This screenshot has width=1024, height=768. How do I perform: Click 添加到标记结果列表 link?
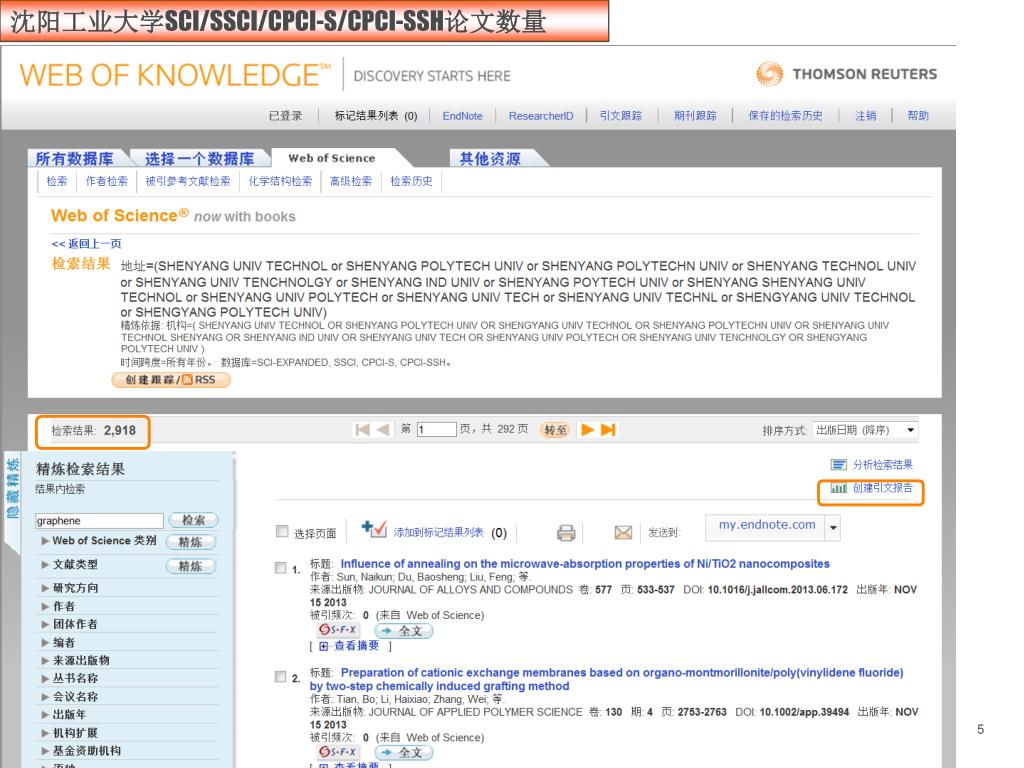pyautogui.click(x=438, y=532)
